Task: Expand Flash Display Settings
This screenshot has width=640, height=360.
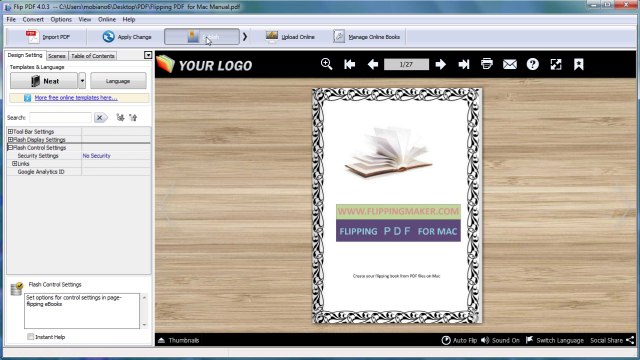Action: click(10, 140)
